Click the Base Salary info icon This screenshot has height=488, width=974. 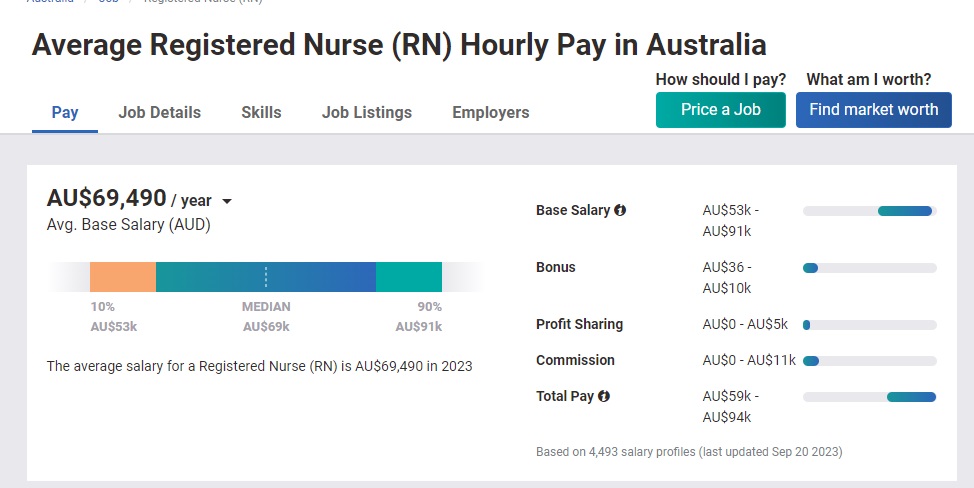coord(620,210)
